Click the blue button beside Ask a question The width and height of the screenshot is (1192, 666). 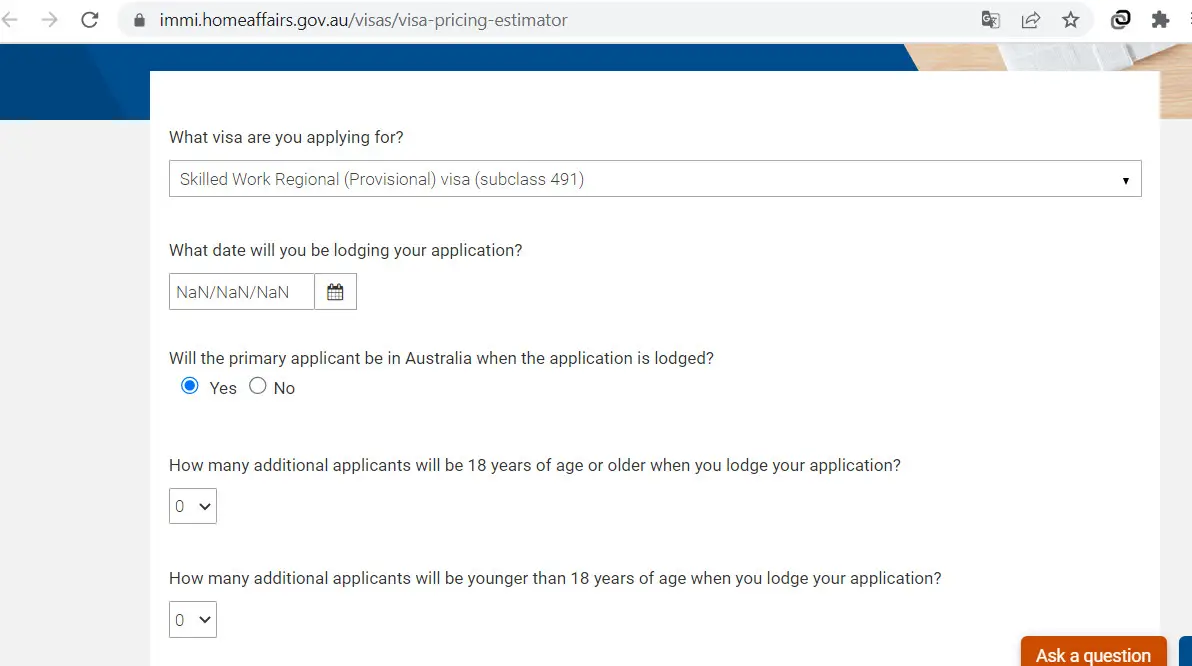[1185, 652]
